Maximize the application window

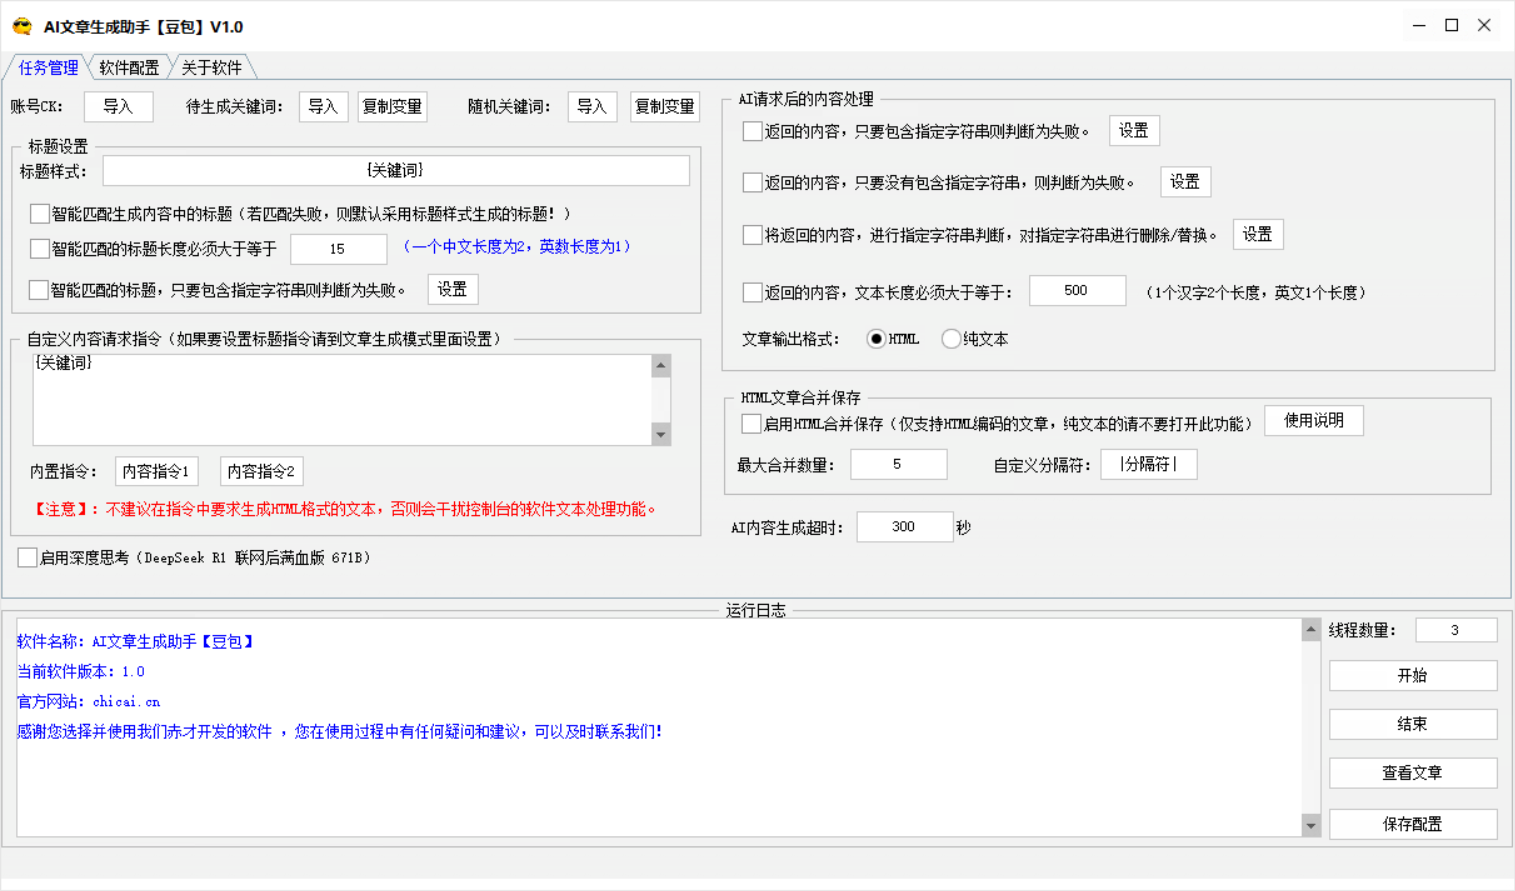(x=1452, y=26)
